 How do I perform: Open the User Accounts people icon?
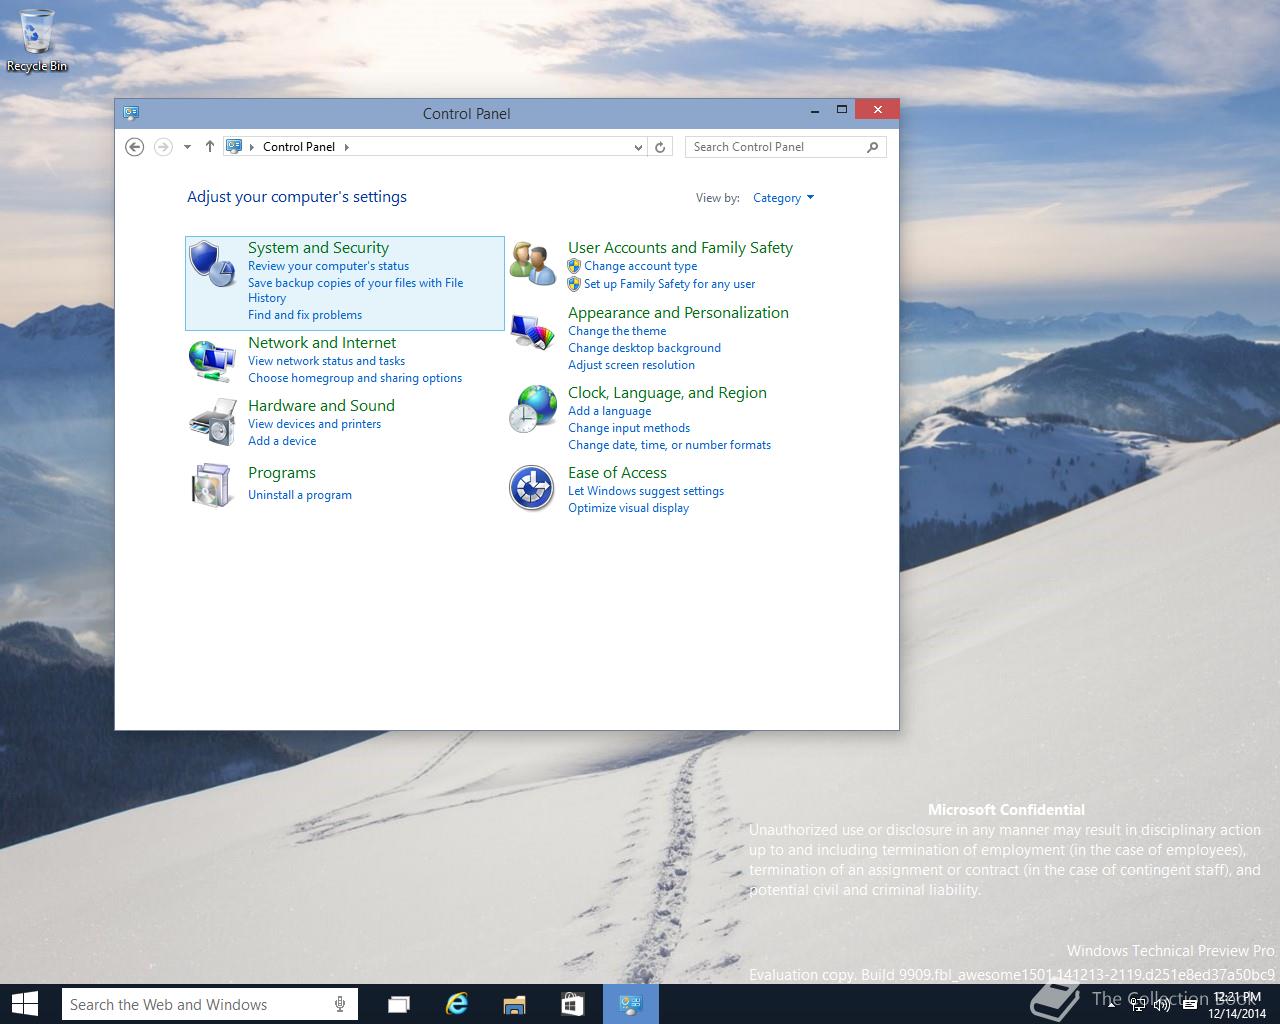(532, 264)
